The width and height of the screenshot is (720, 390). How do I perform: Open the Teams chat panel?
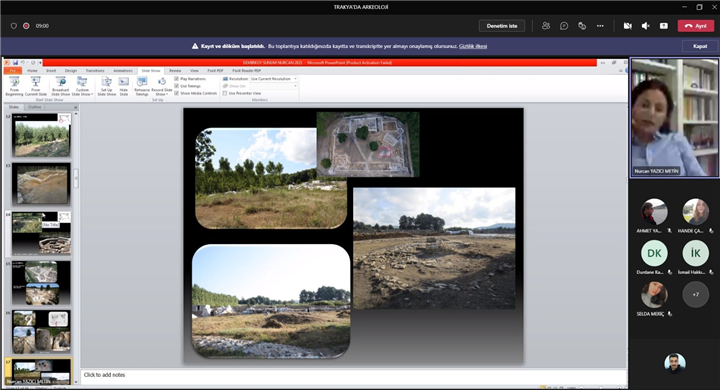click(564, 26)
